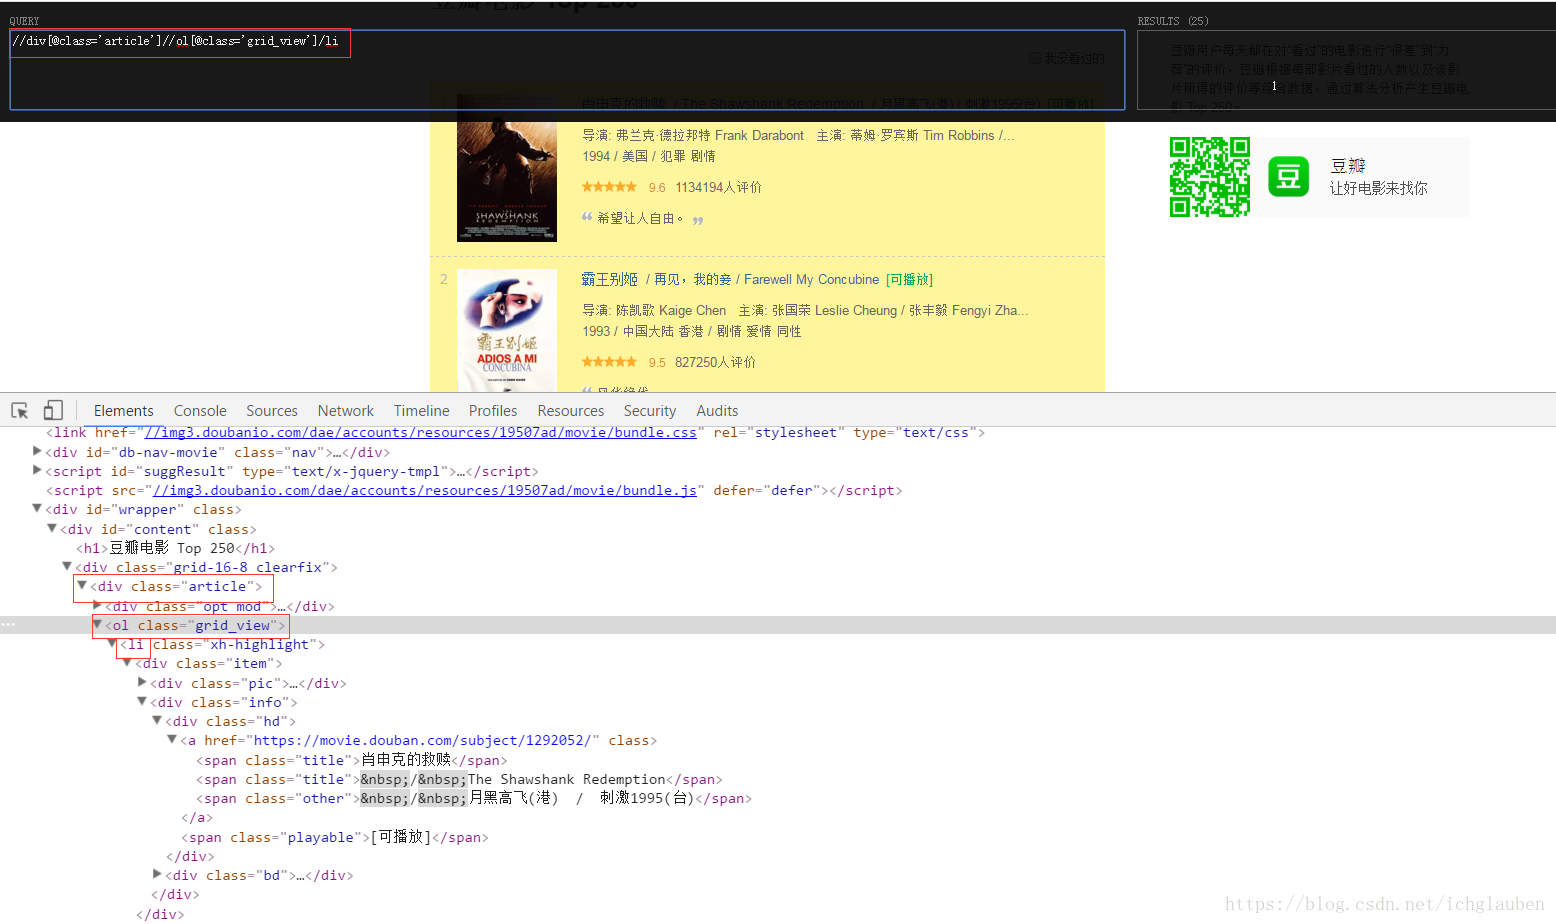Click the green Douban app logo
This screenshot has width=1556, height=924.
point(1288,177)
